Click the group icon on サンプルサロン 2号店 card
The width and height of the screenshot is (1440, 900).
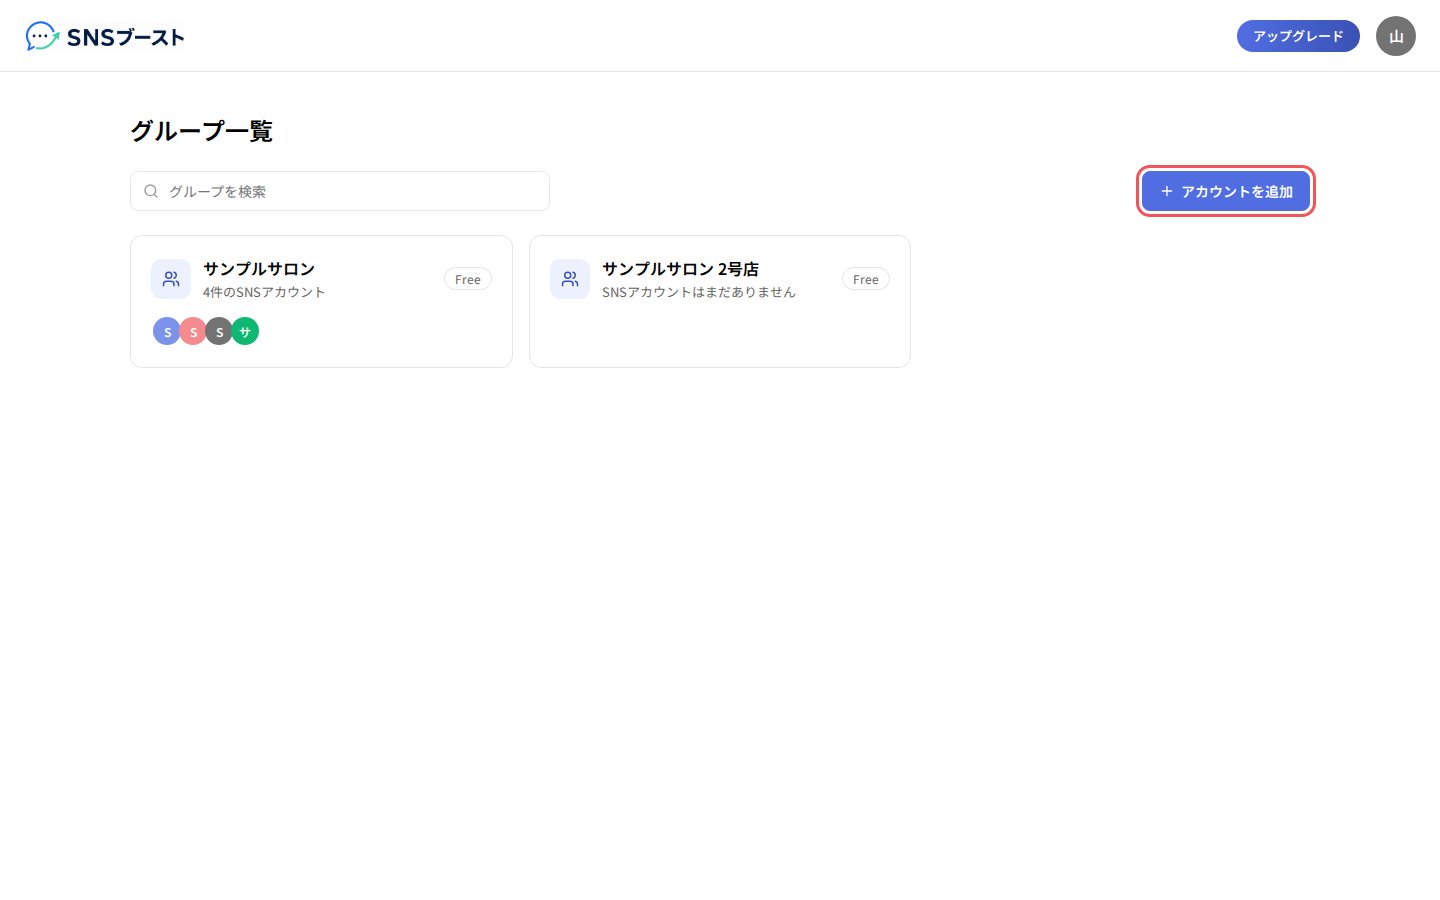(570, 279)
